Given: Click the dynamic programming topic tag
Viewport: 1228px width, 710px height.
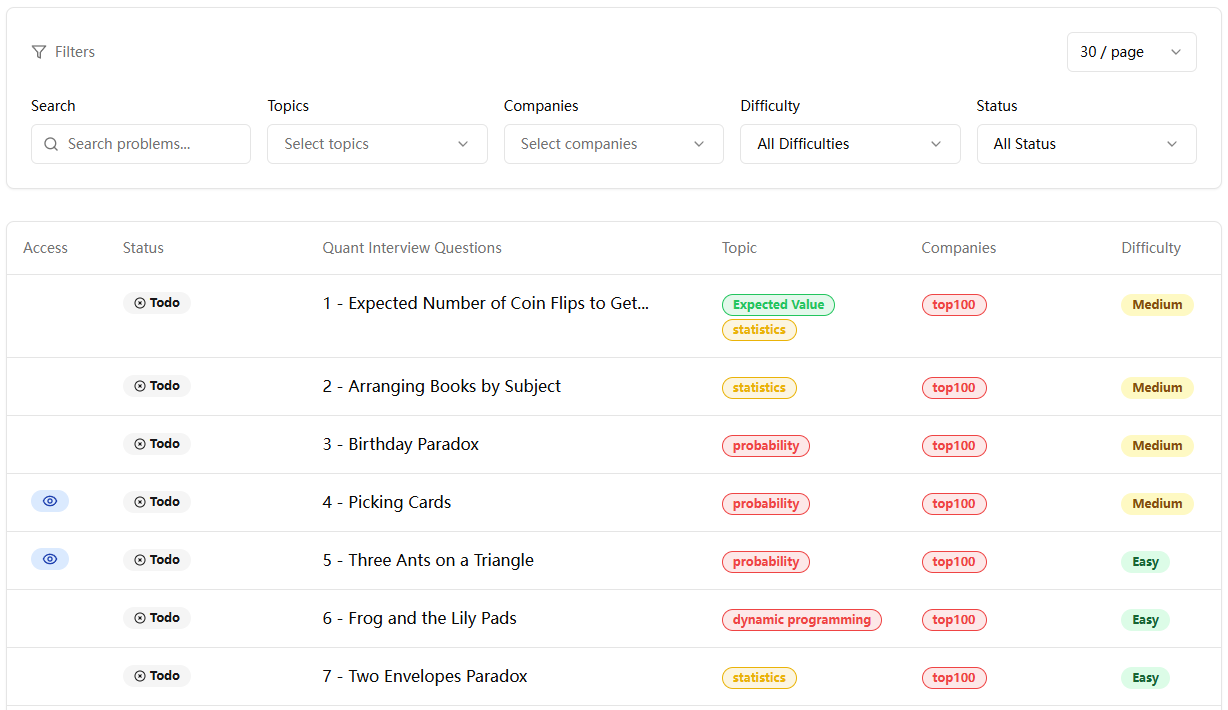Looking at the screenshot, I should pyautogui.click(x=801, y=620).
